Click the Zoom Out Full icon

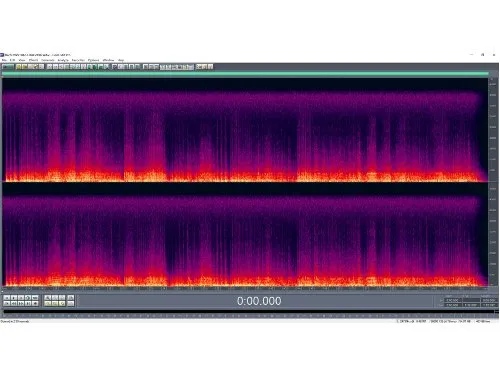click(x=62, y=298)
